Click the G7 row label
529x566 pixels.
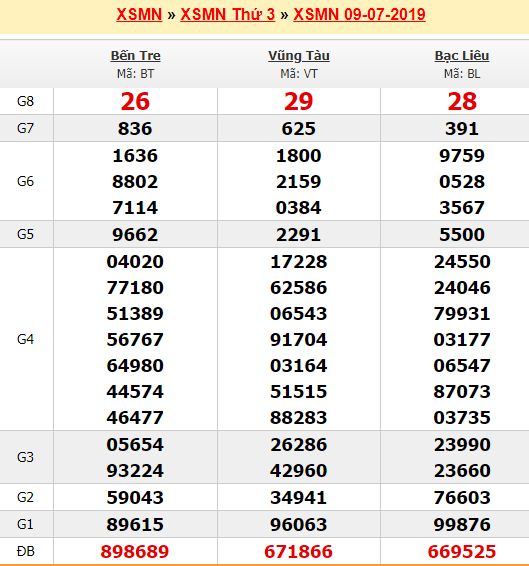[x=25, y=128]
